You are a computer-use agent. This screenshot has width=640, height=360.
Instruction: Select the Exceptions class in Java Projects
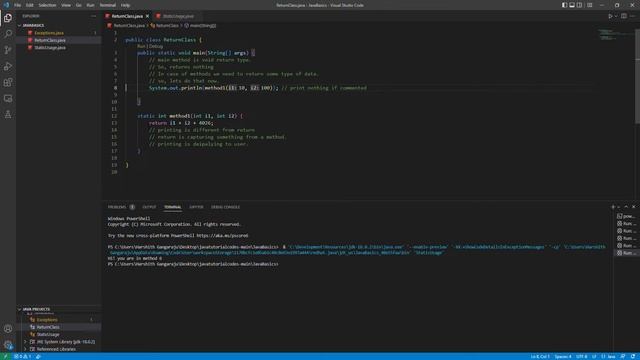pyautogui.click(x=59, y=320)
